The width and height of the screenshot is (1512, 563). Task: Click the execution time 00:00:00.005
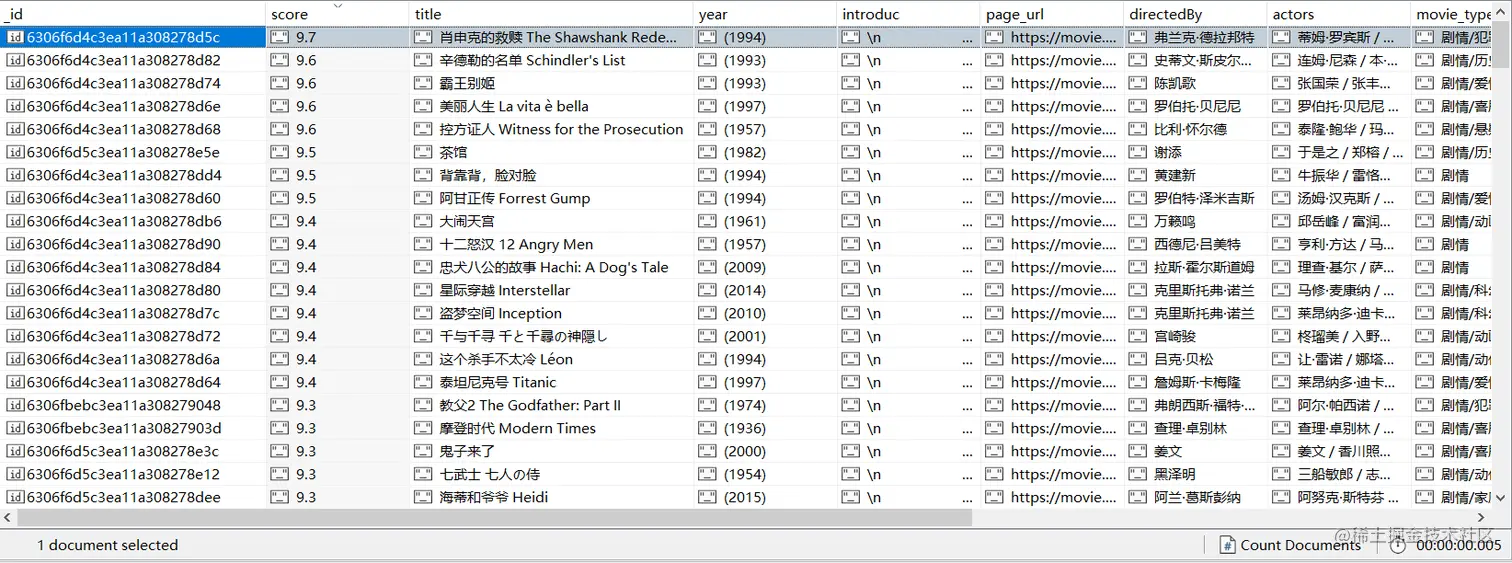coord(1458,545)
